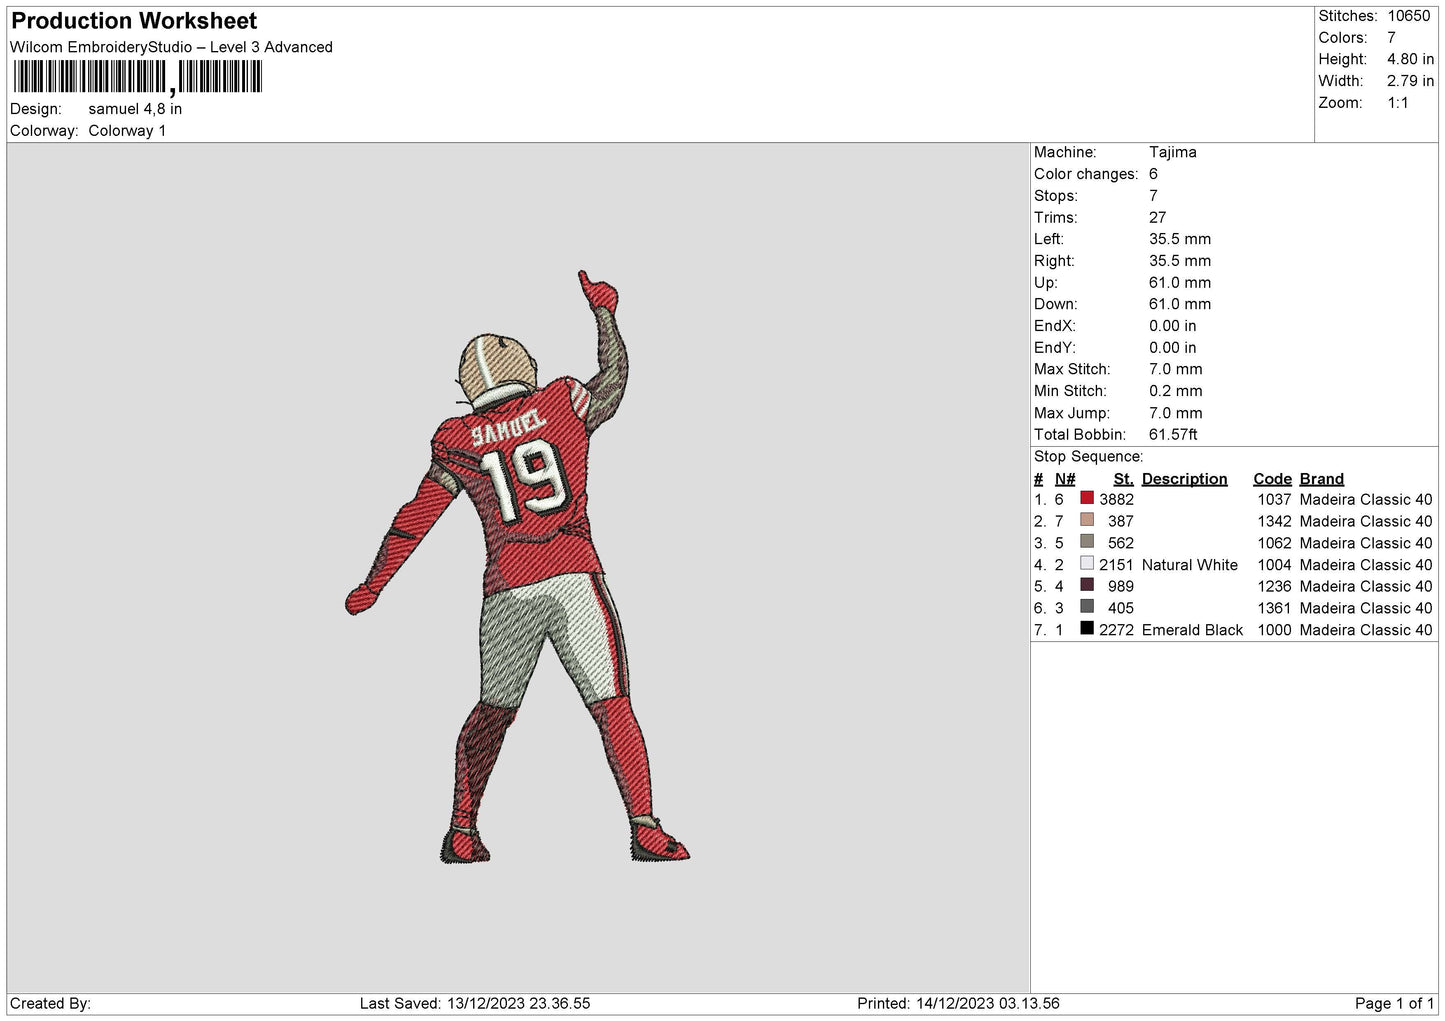The height and width of the screenshot is (1021, 1445).
Task: Click the Natural White color swatch
Action: 1087,563
